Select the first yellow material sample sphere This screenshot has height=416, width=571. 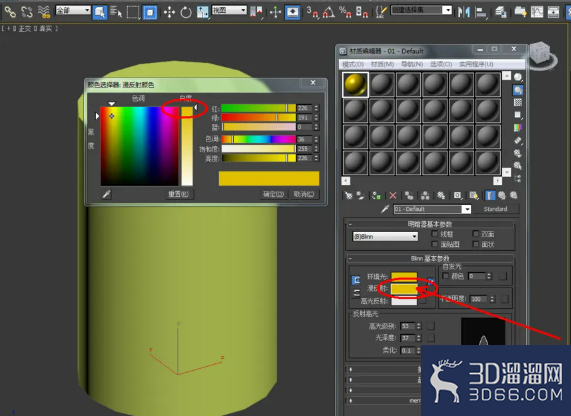(x=355, y=85)
